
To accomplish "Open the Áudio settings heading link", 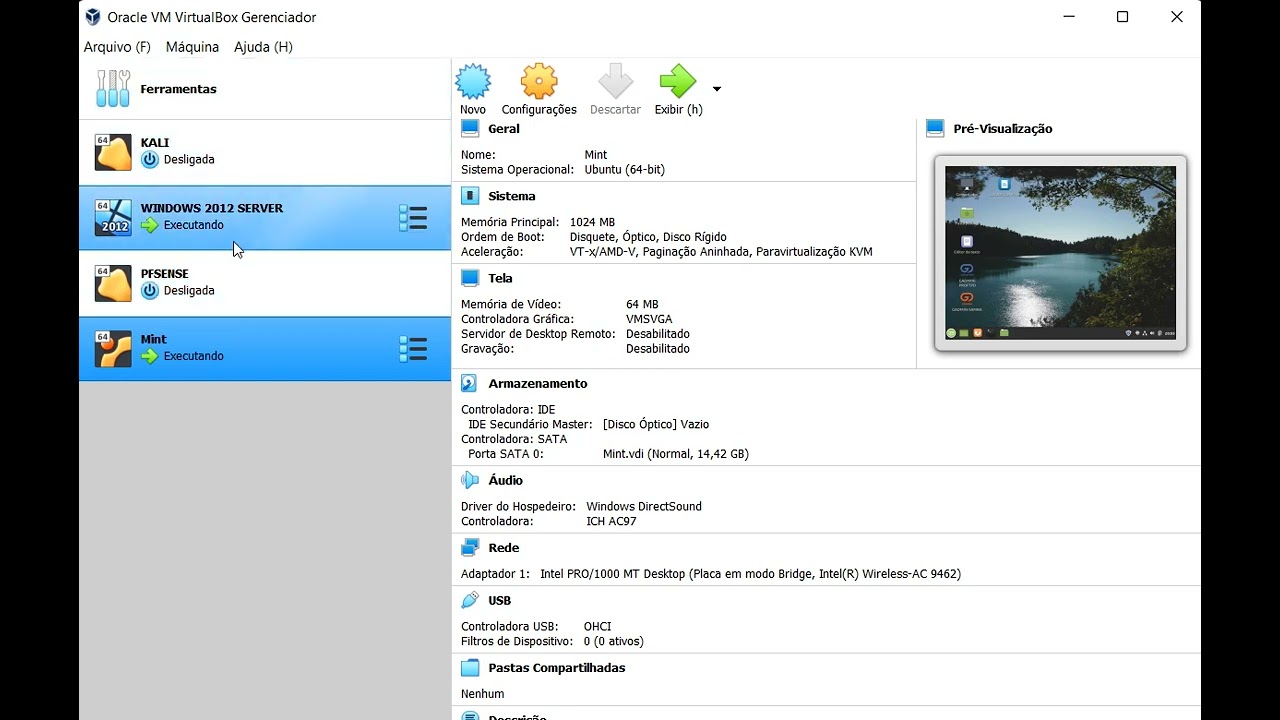I will 506,481.
